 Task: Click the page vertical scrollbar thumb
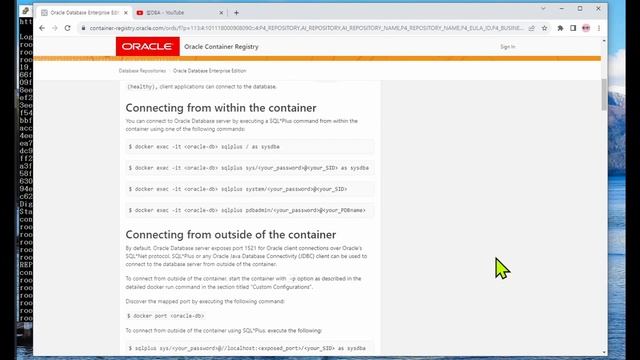click(604, 94)
